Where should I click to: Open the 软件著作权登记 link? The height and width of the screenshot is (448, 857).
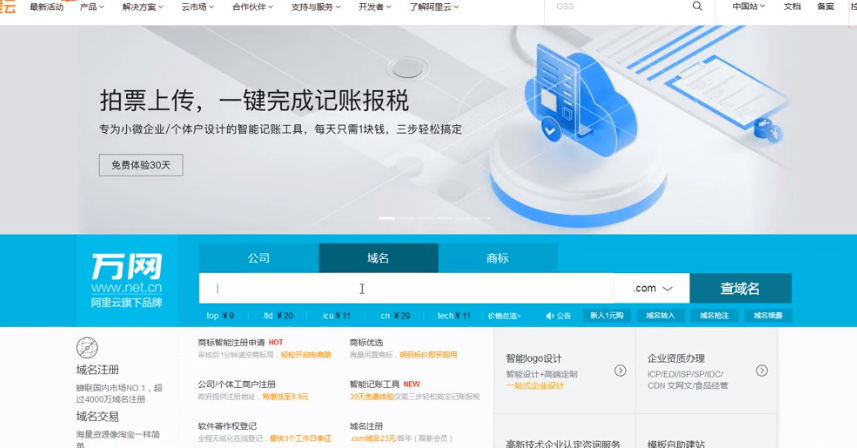[x=227, y=426]
